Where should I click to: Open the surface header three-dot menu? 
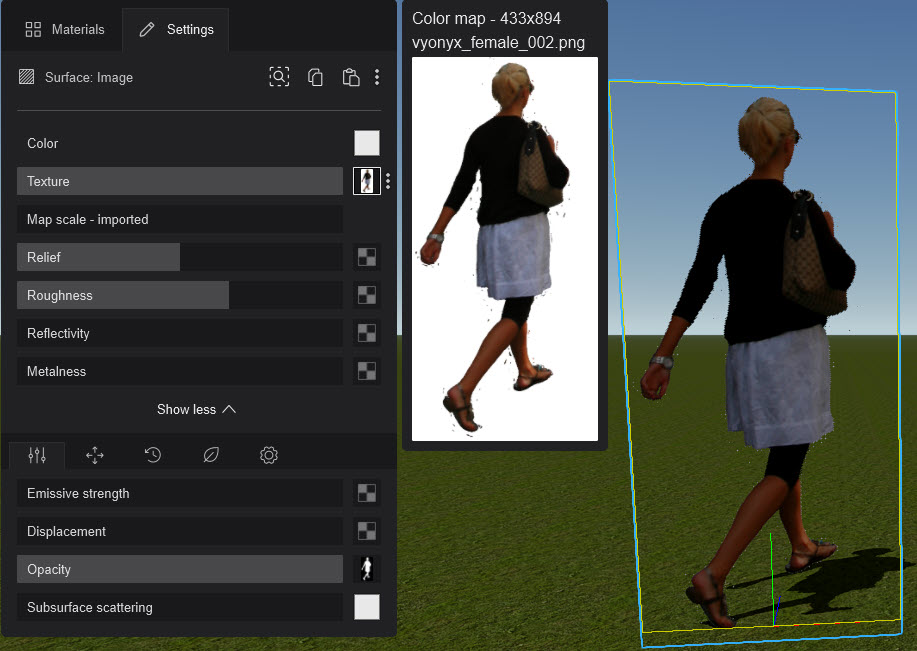pyautogui.click(x=377, y=77)
